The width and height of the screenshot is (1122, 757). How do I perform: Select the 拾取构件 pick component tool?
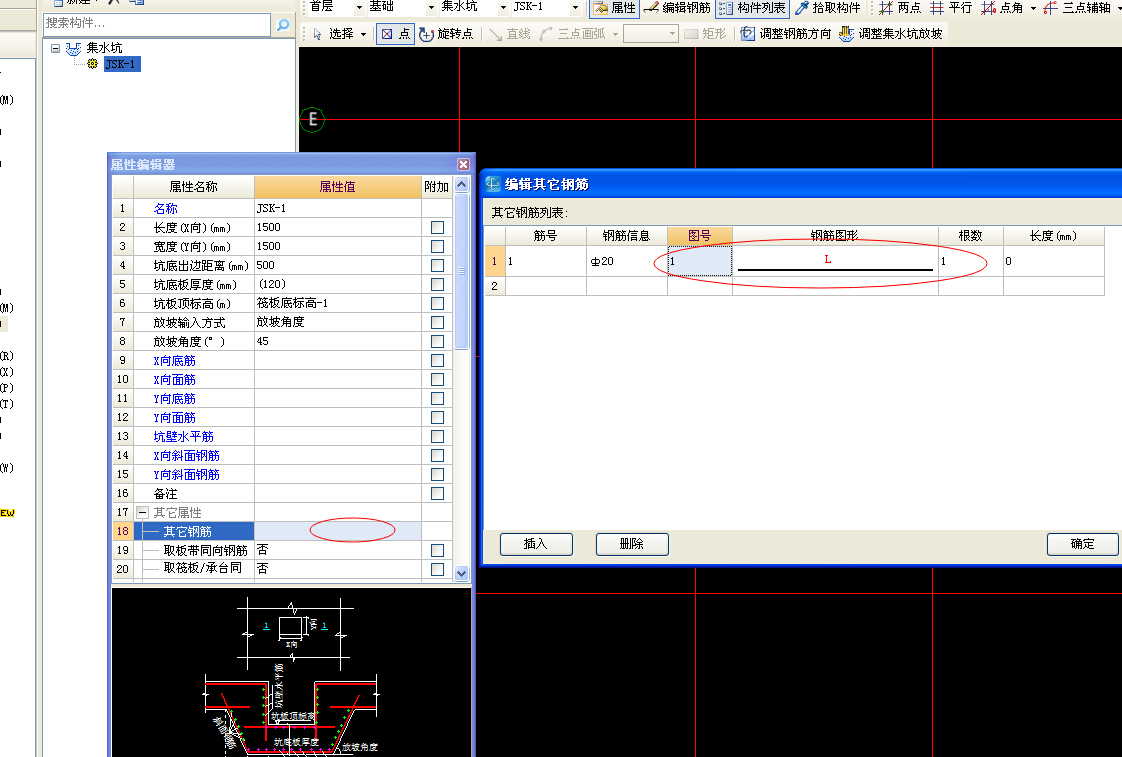click(x=828, y=8)
